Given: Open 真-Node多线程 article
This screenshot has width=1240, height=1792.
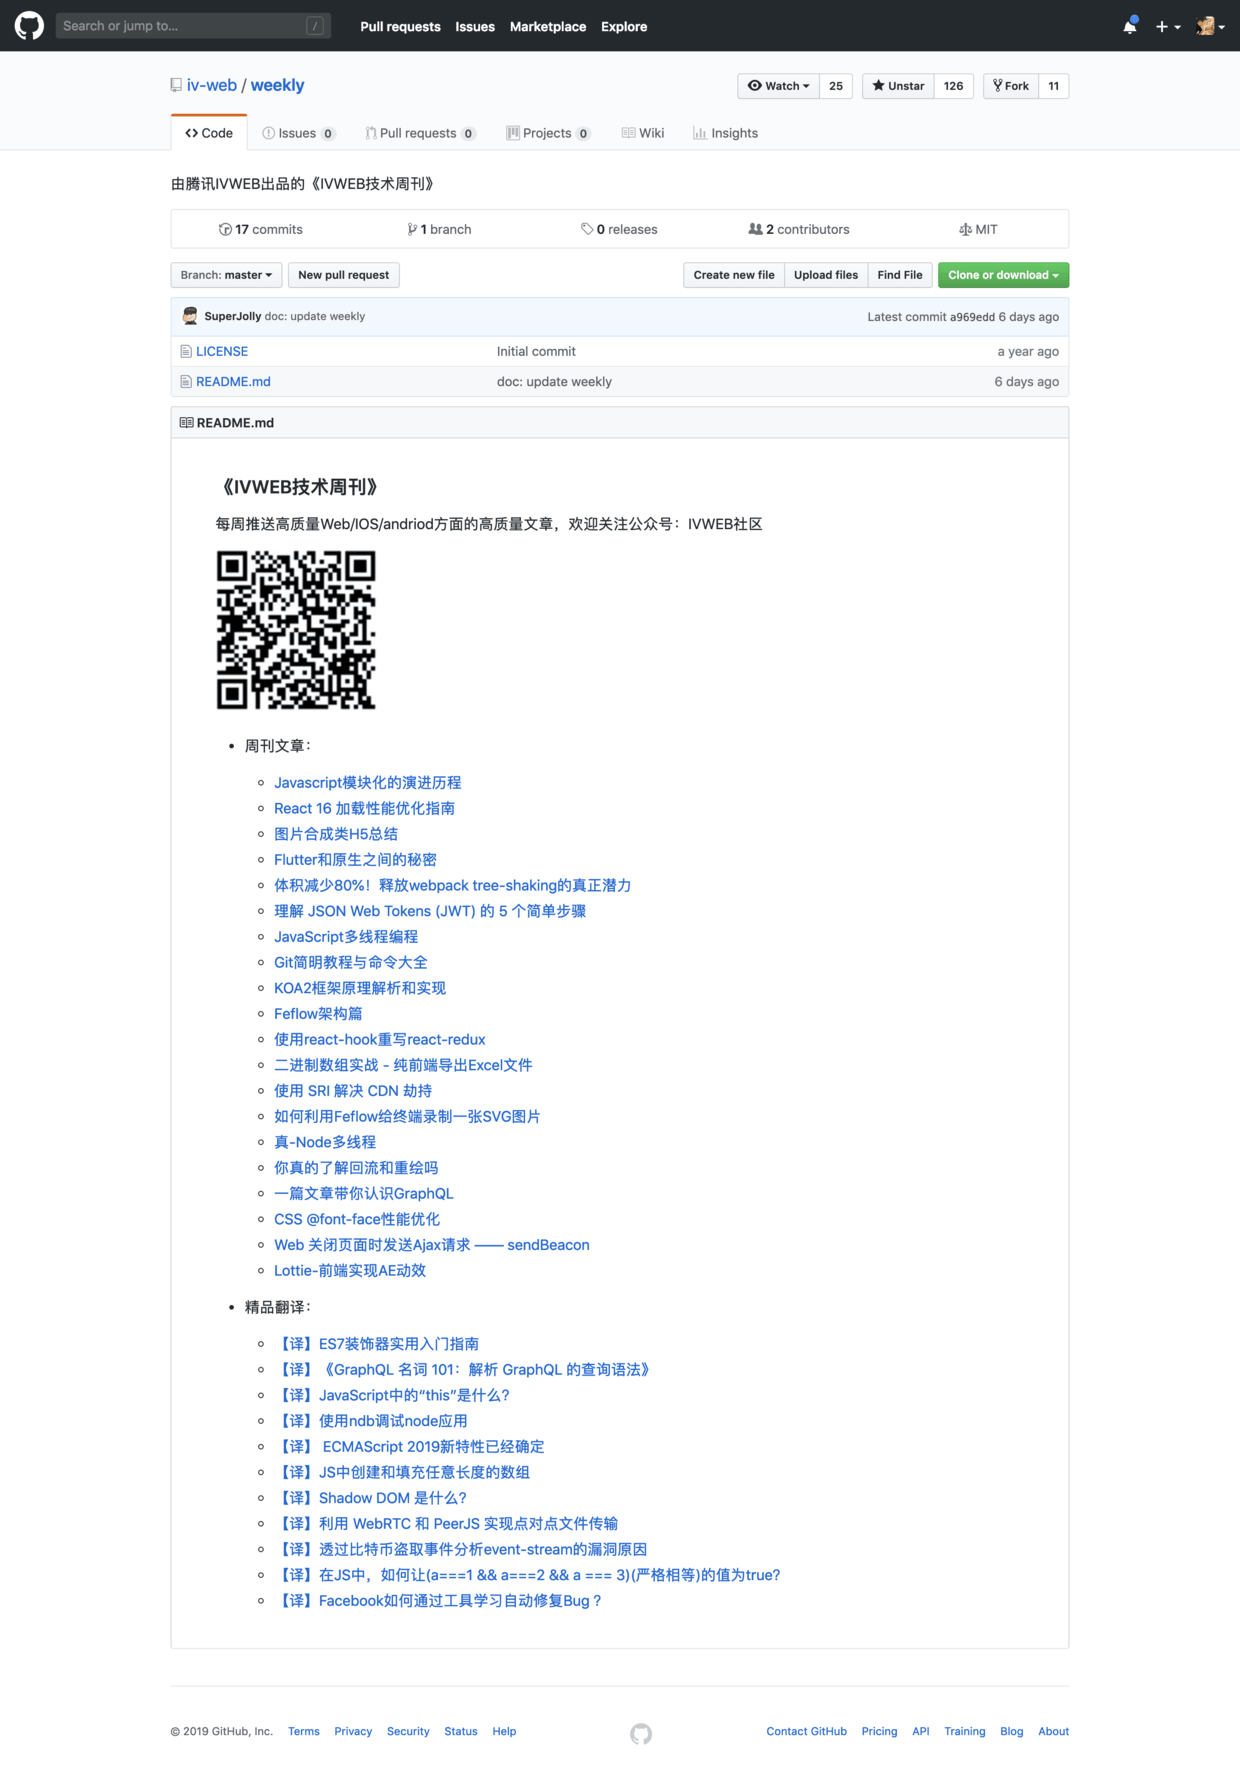Looking at the screenshot, I should (325, 1142).
